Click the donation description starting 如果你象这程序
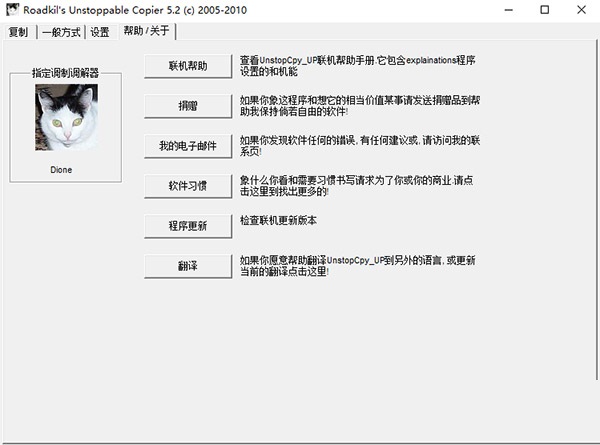 pyautogui.click(x=360, y=106)
